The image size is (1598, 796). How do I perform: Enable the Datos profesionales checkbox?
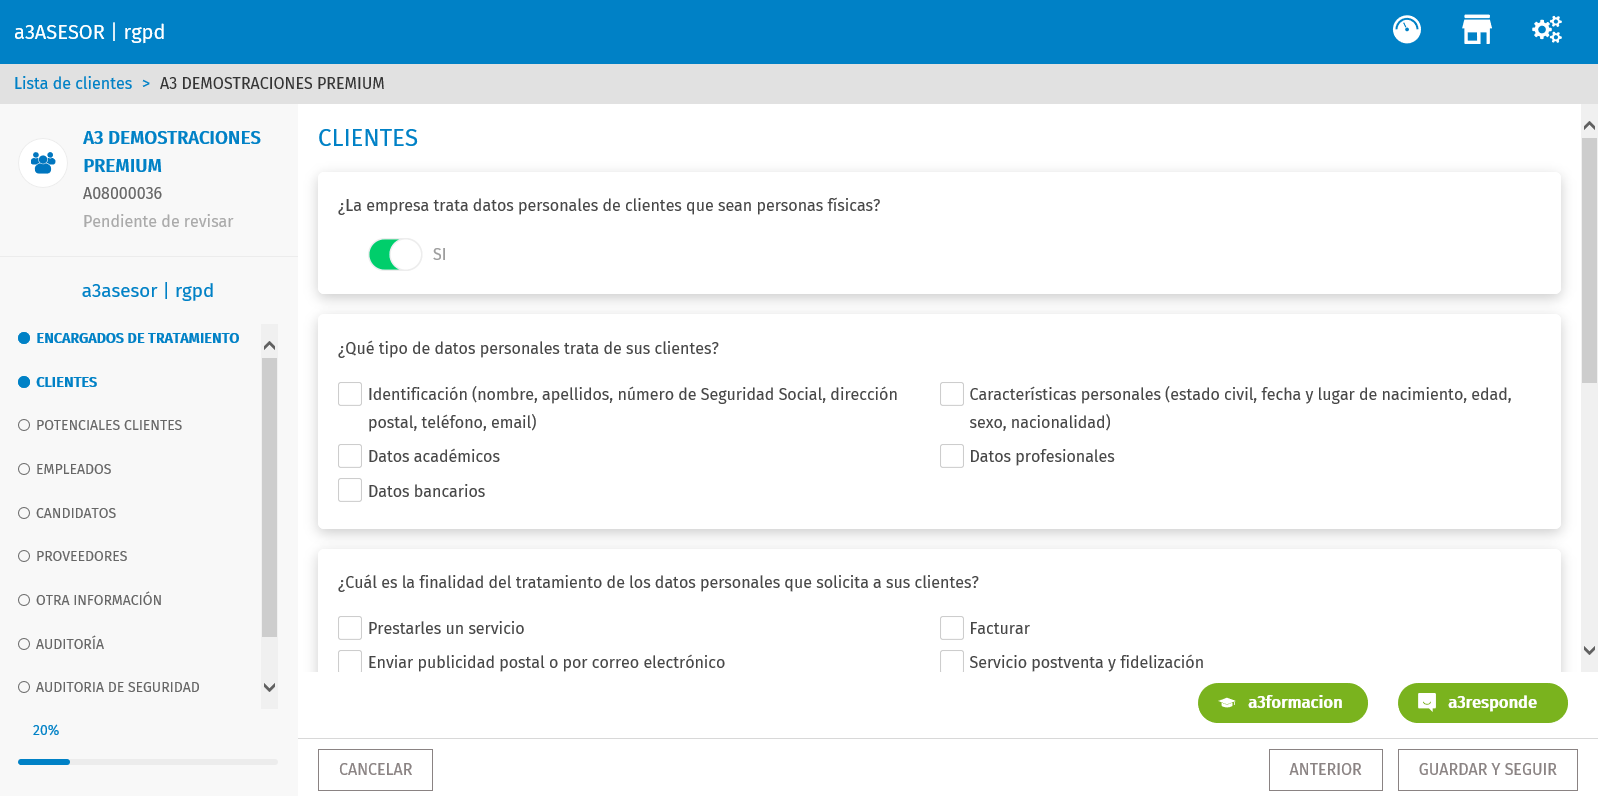pyautogui.click(x=952, y=456)
